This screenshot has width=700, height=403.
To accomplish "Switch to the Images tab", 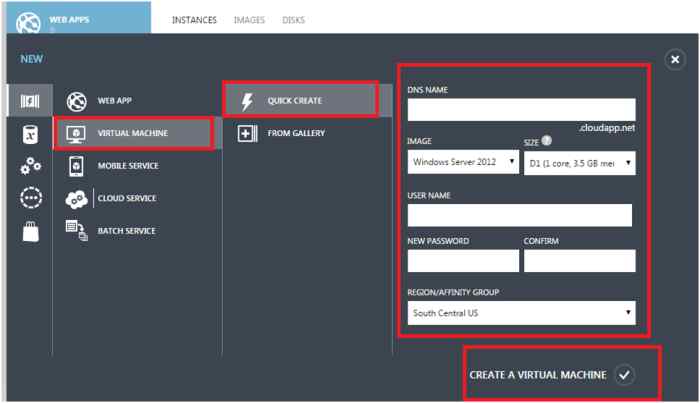I will point(249,20).
